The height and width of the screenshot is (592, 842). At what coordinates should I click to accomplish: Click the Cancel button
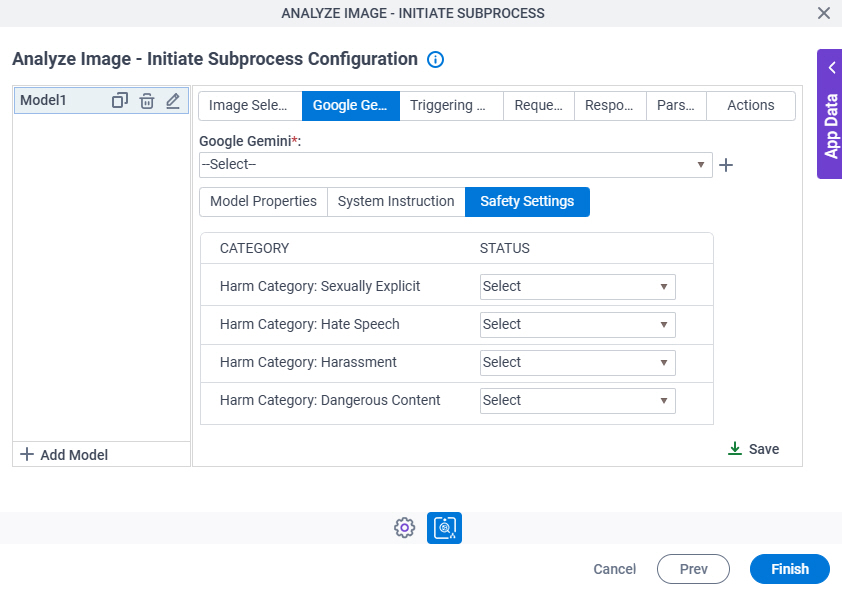coord(614,569)
